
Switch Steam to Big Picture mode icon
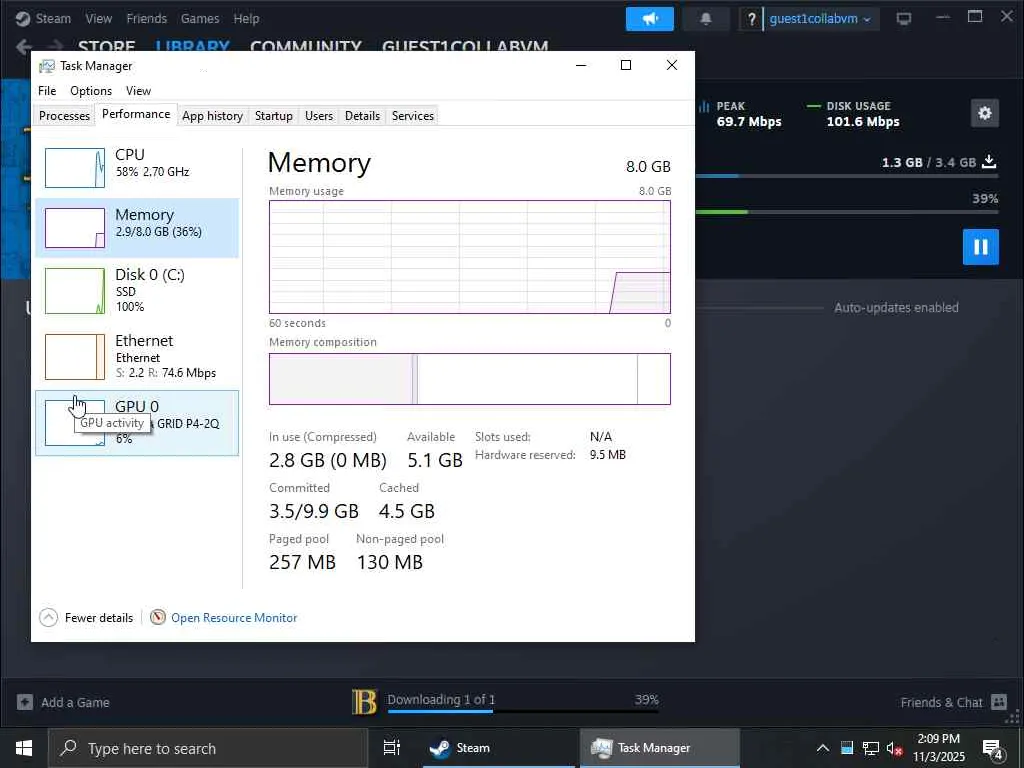coord(904,19)
